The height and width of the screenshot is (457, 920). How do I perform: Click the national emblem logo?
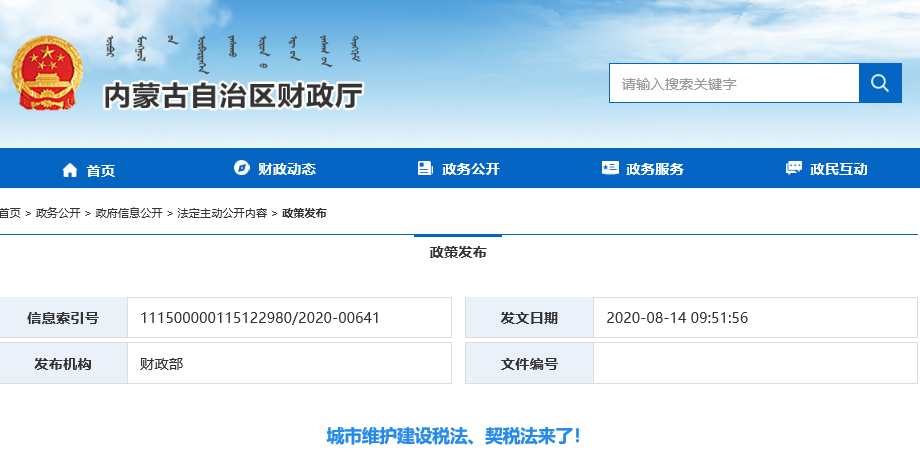46,75
